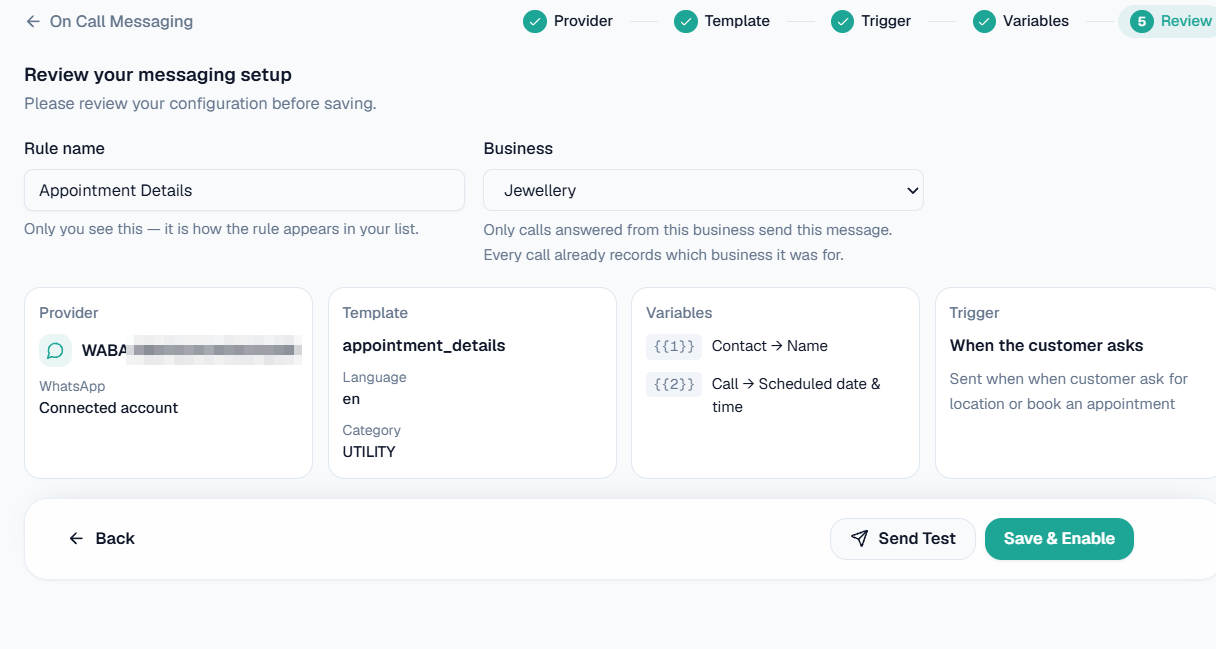Click the appointment_details template name
This screenshot has width=1216, height=649.
pos(424,346)
